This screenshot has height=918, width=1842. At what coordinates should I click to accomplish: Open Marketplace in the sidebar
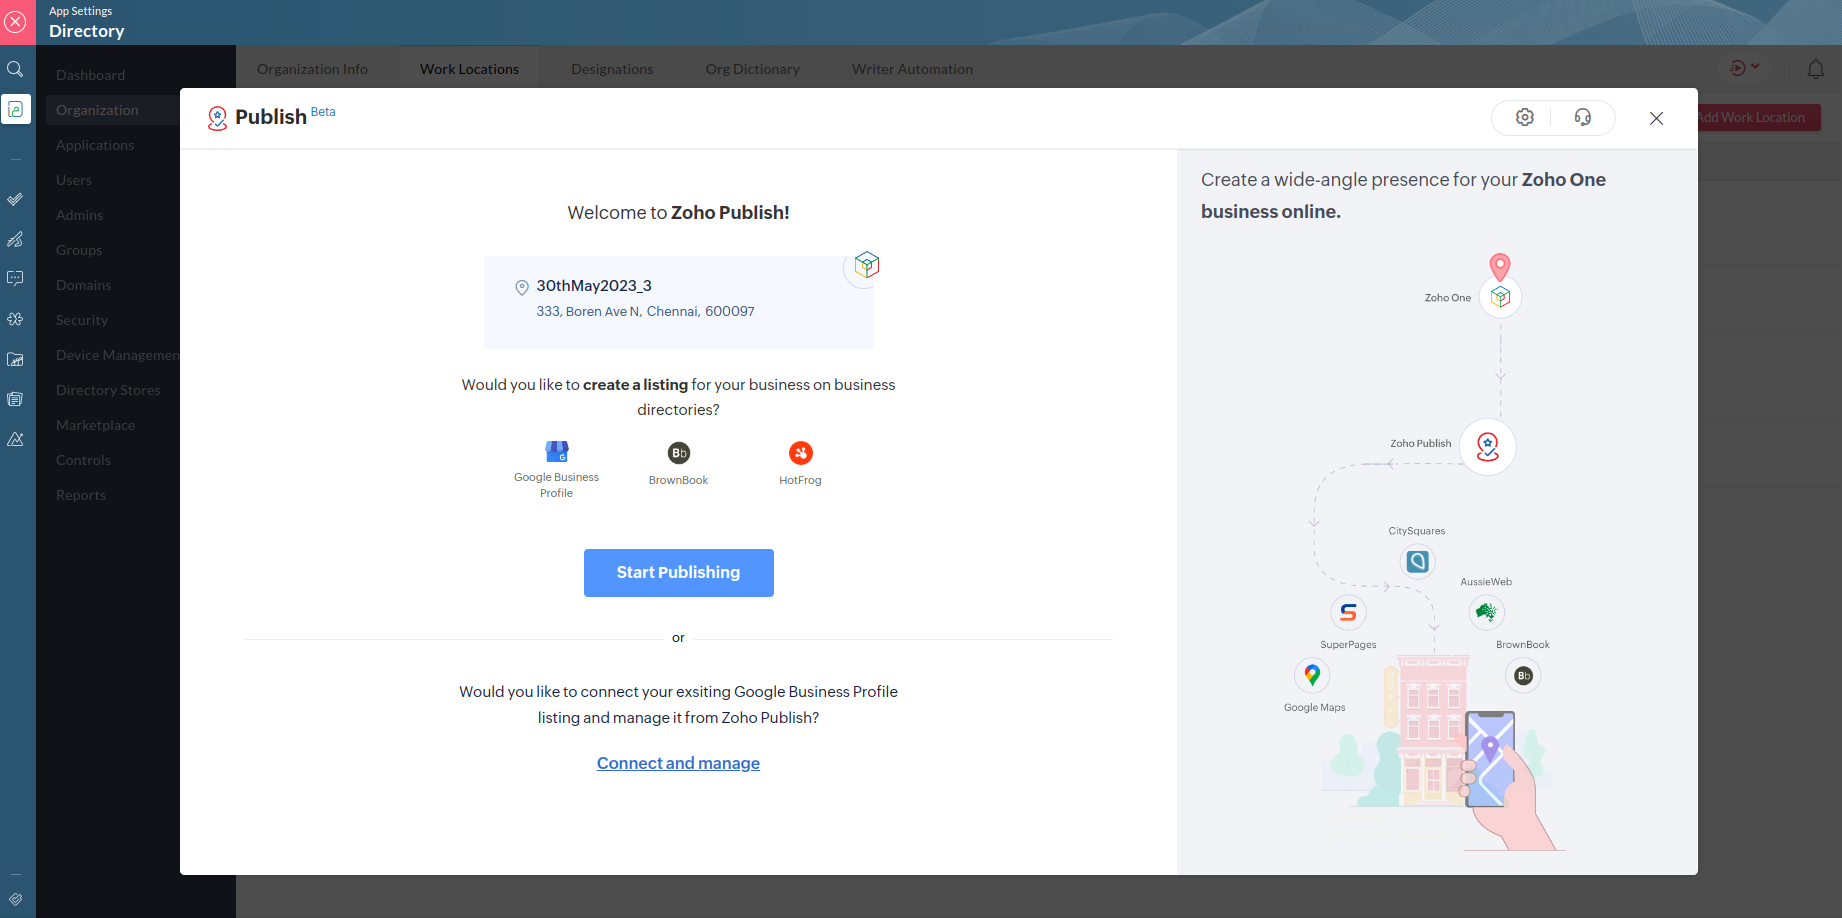click(95, 425)
